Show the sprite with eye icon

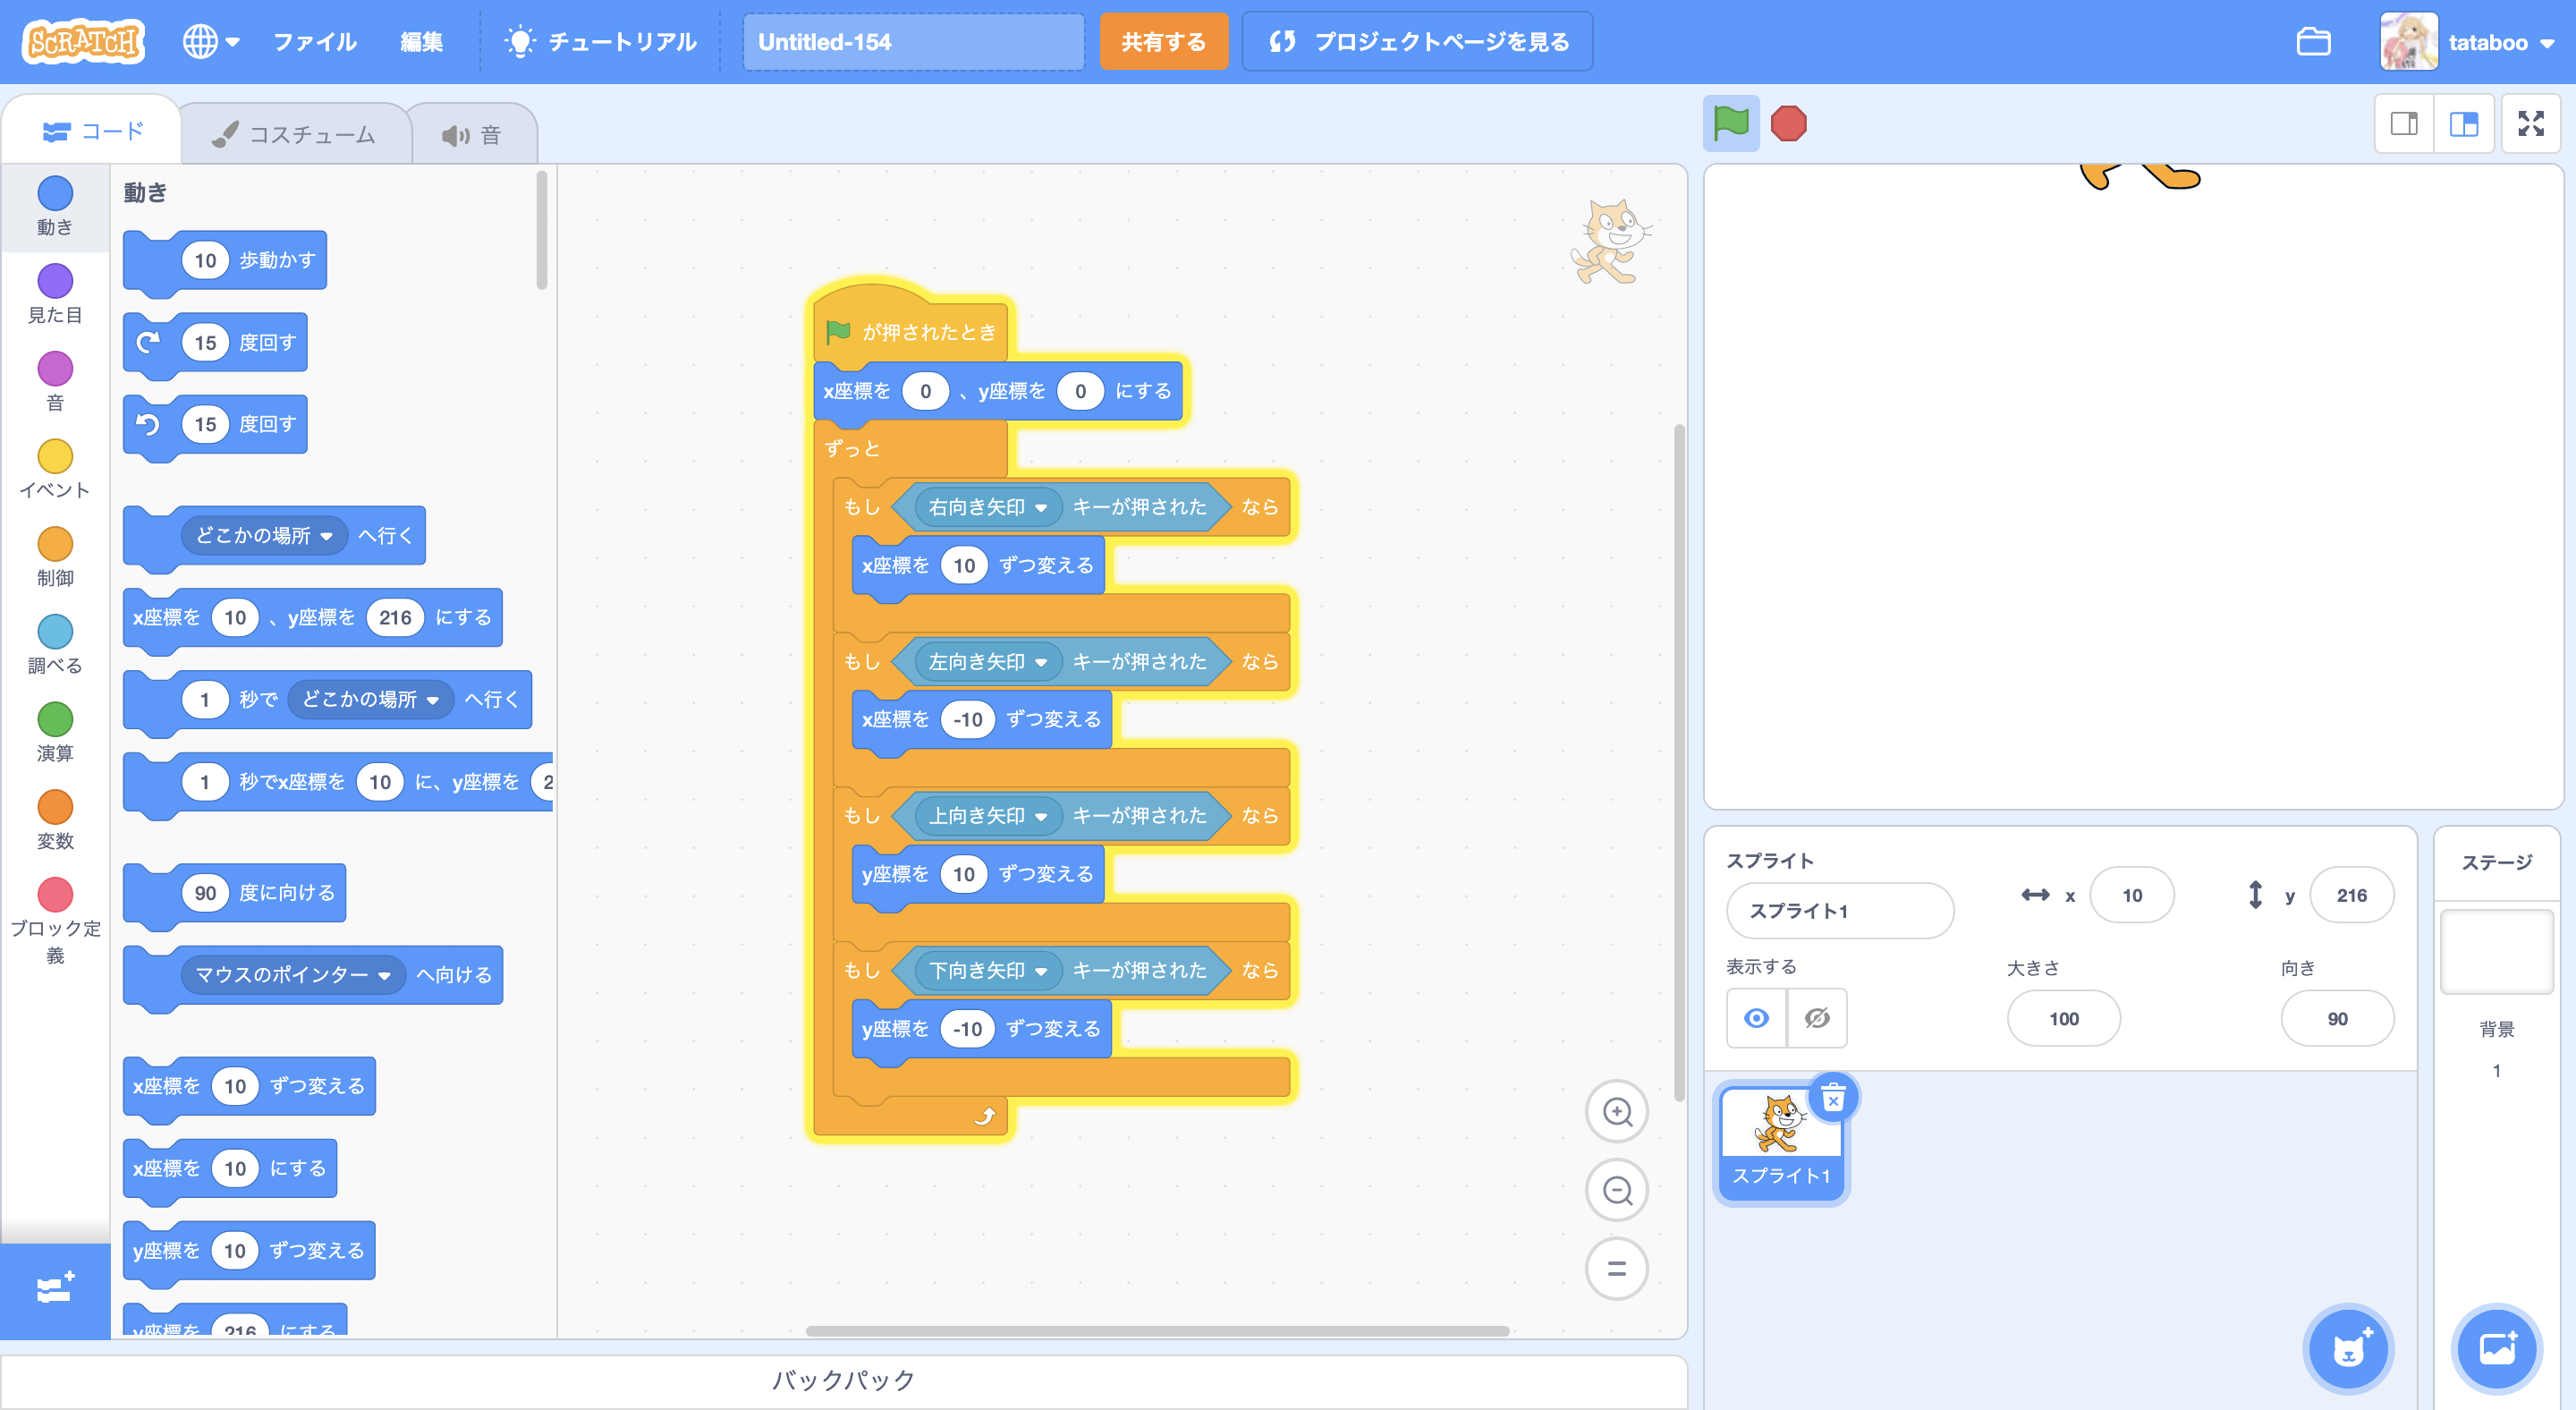coord(1756,1018)
